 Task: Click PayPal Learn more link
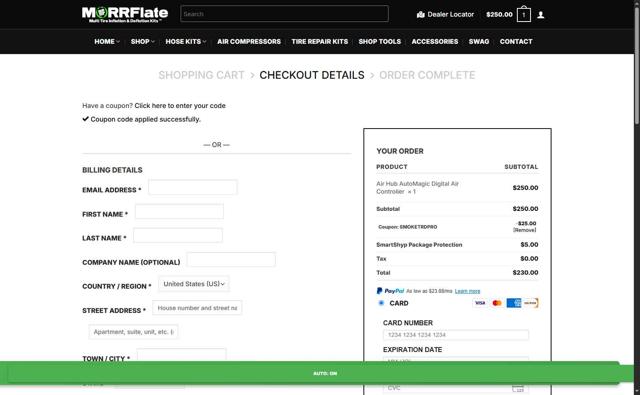tap(467, 291)
